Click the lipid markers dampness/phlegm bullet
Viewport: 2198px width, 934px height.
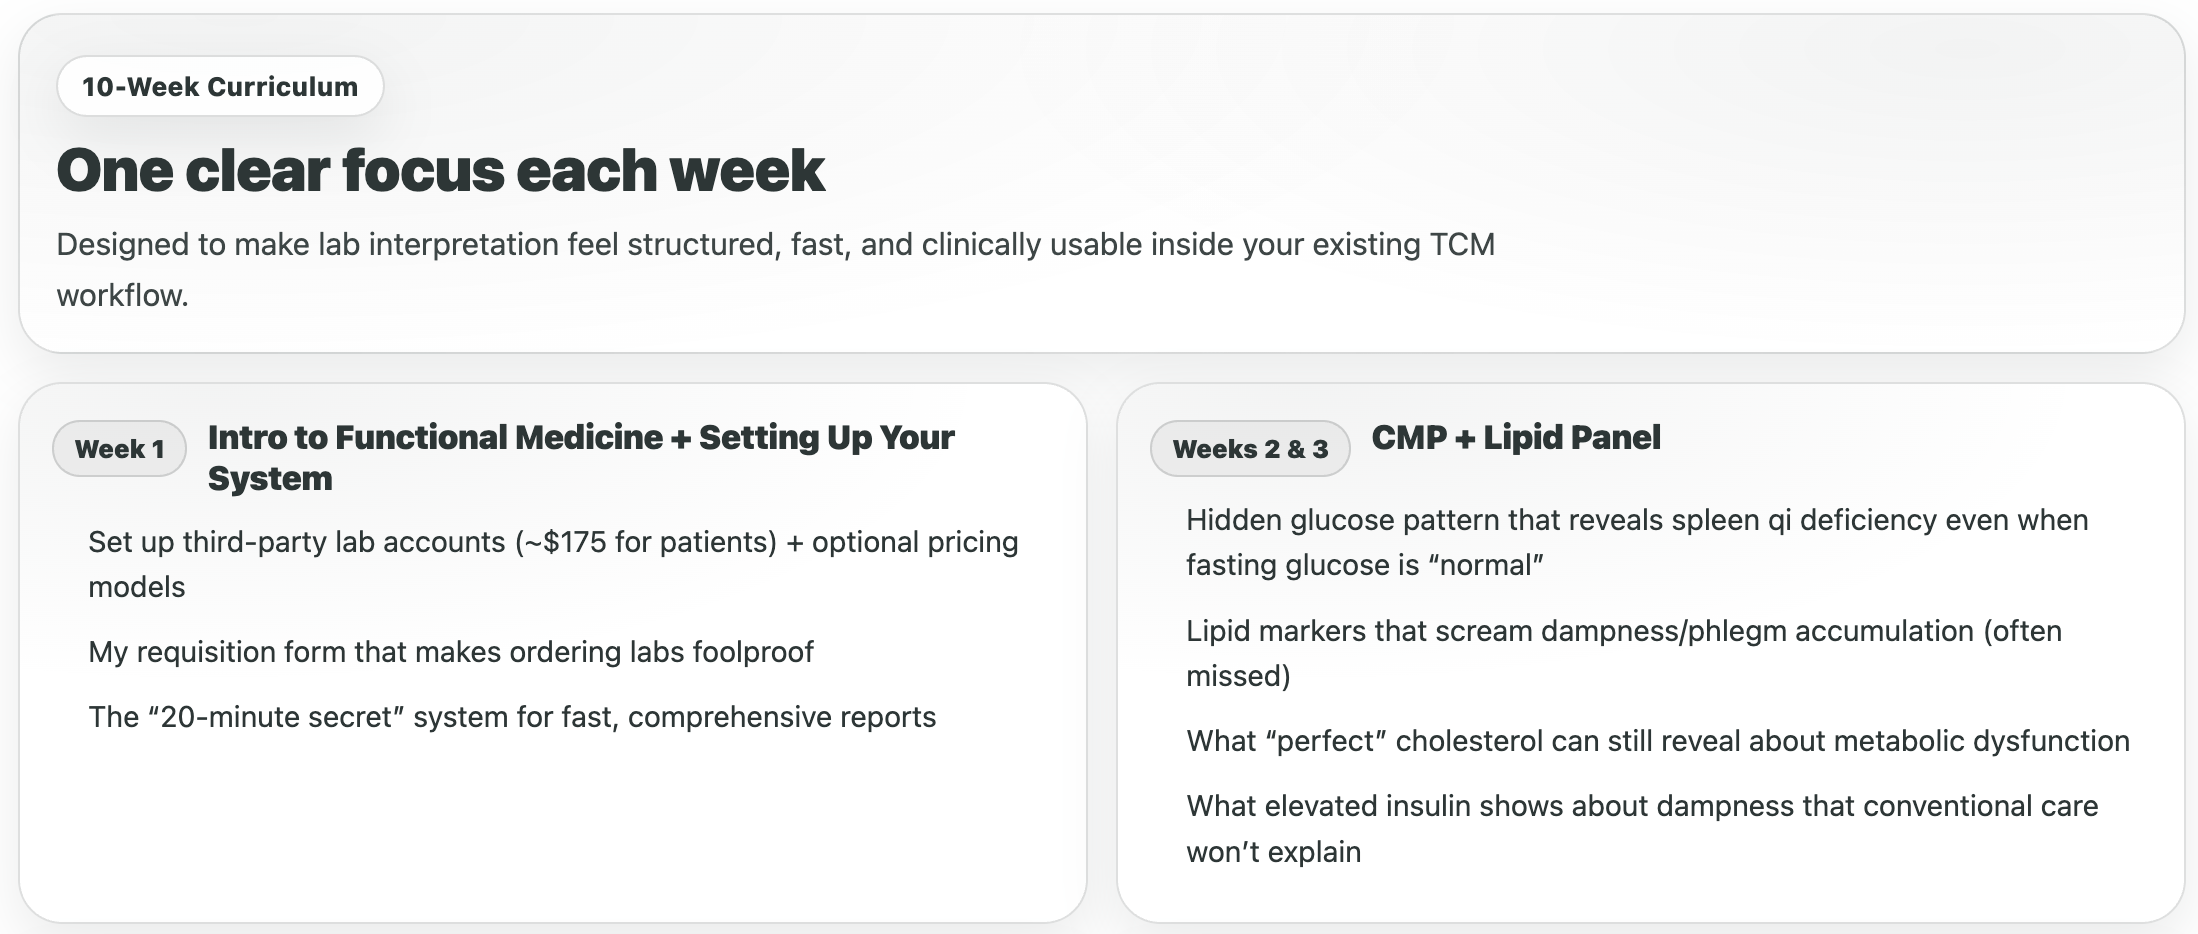click(1624, 653)
